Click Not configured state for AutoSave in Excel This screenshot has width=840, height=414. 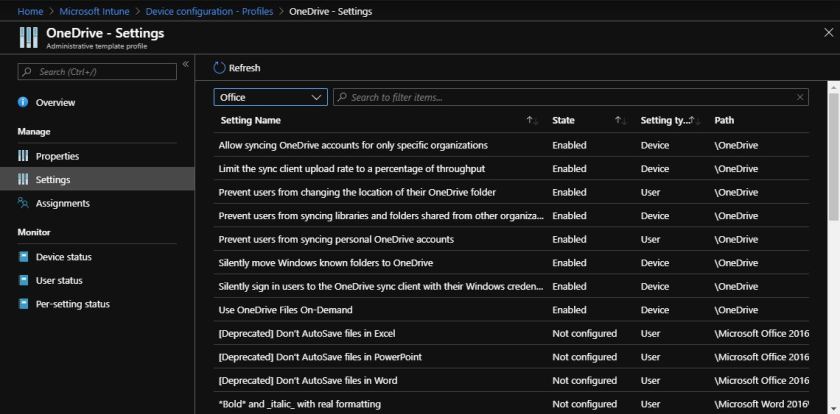[x=584, y=334]
